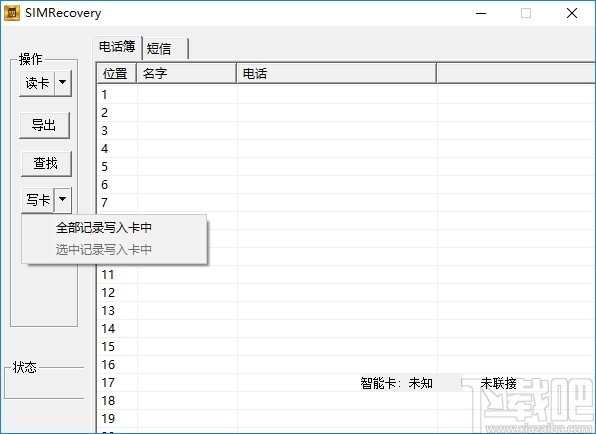The height and width of the screenshot is (434, 596).
Task: Switch to the 短信 tab
Action: pos(165,49)
